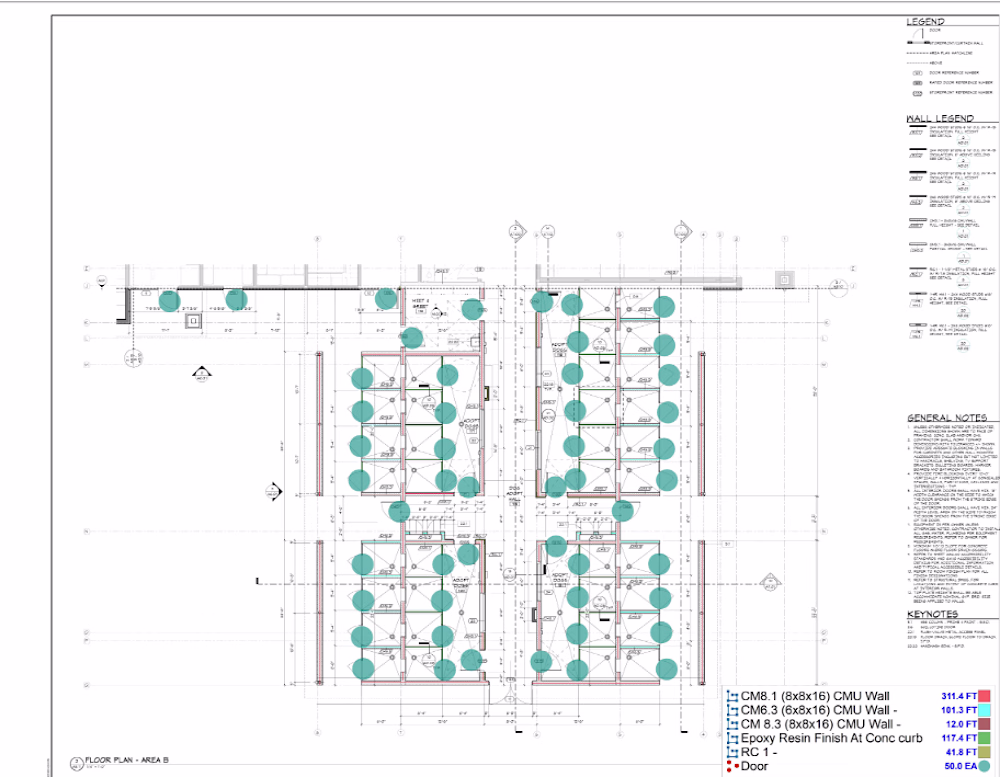Select the 'CM8.1 (8x8x16) CMU Wall' legend label
Image resolution: width=1000 pixels, height=777 pixels.
815,697
